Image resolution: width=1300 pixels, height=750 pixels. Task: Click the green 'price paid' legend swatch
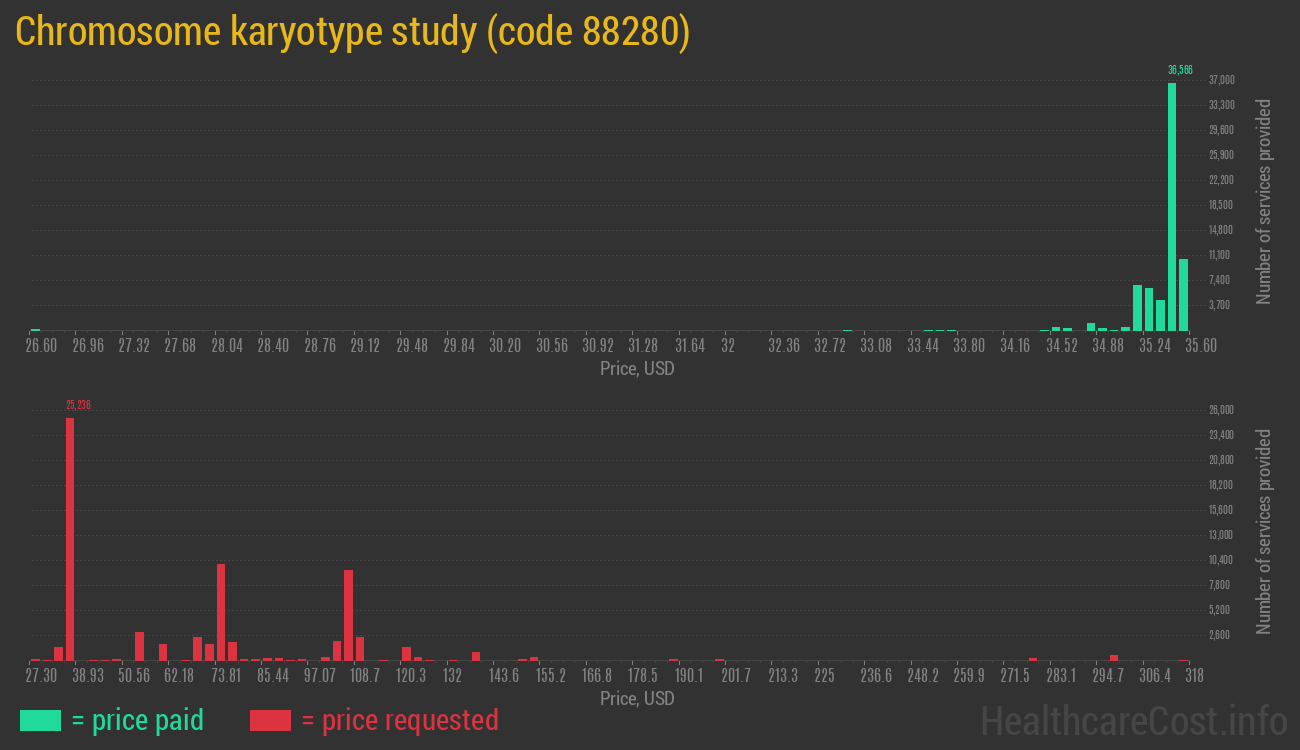point(40,719)
